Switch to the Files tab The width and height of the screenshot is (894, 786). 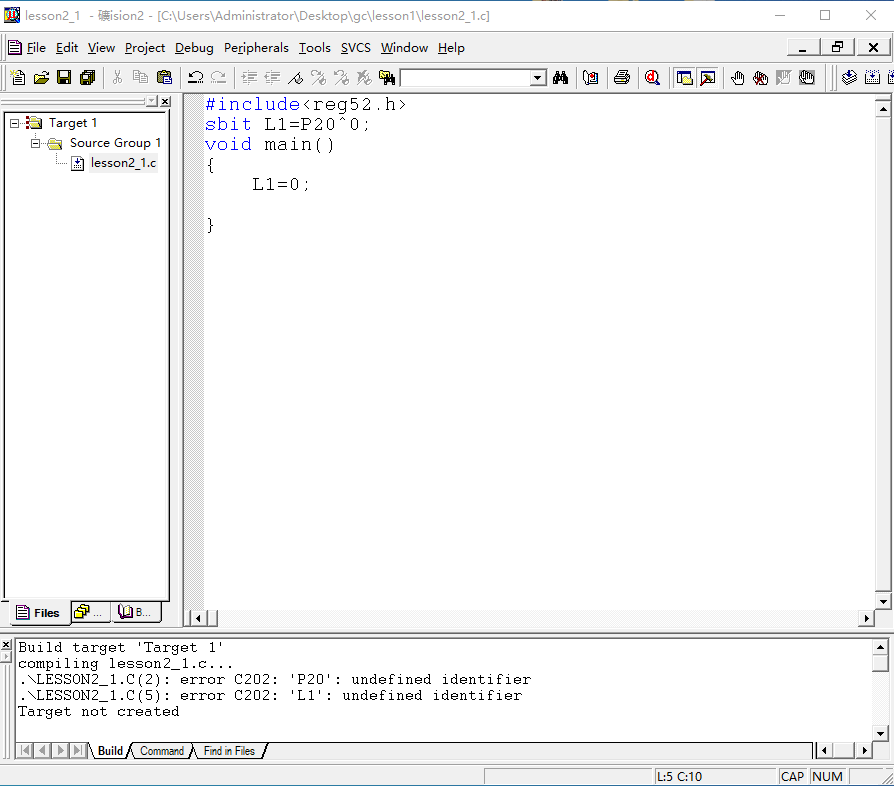(38, 613)
